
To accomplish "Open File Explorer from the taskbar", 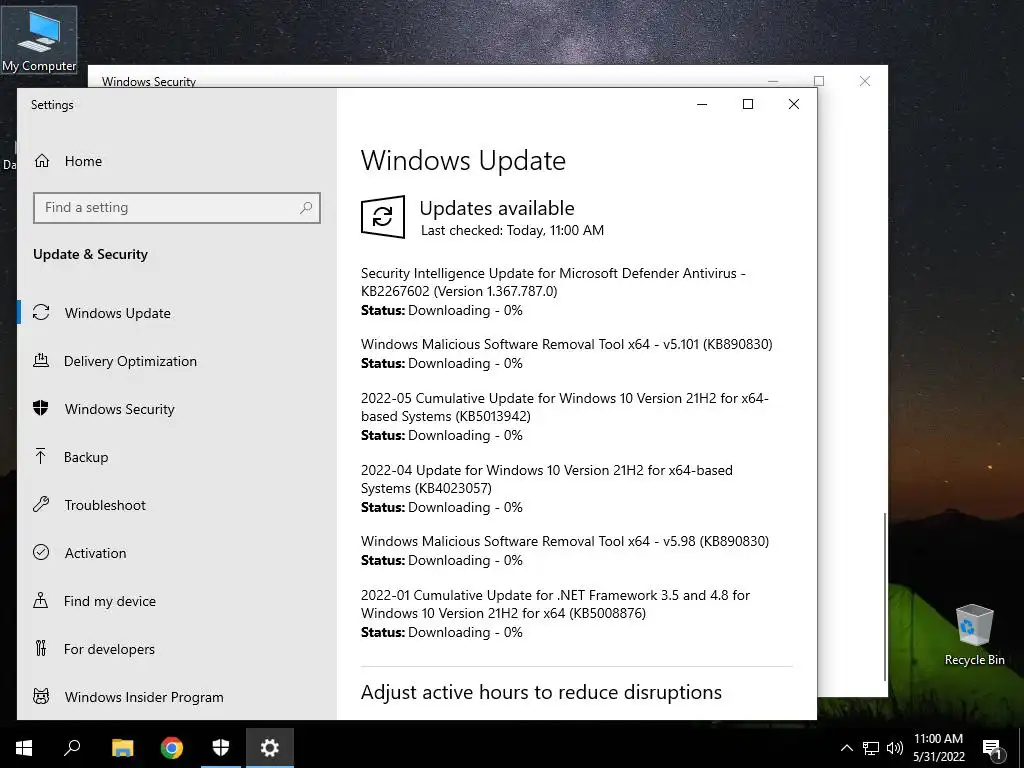I will 122,748.
